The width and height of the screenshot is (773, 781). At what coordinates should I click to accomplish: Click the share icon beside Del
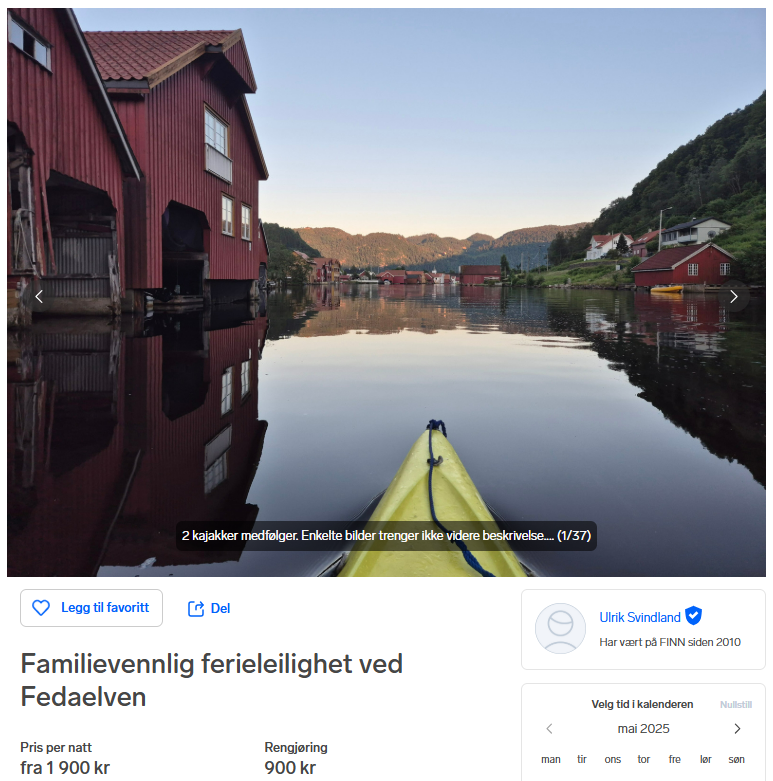(196, 609)
